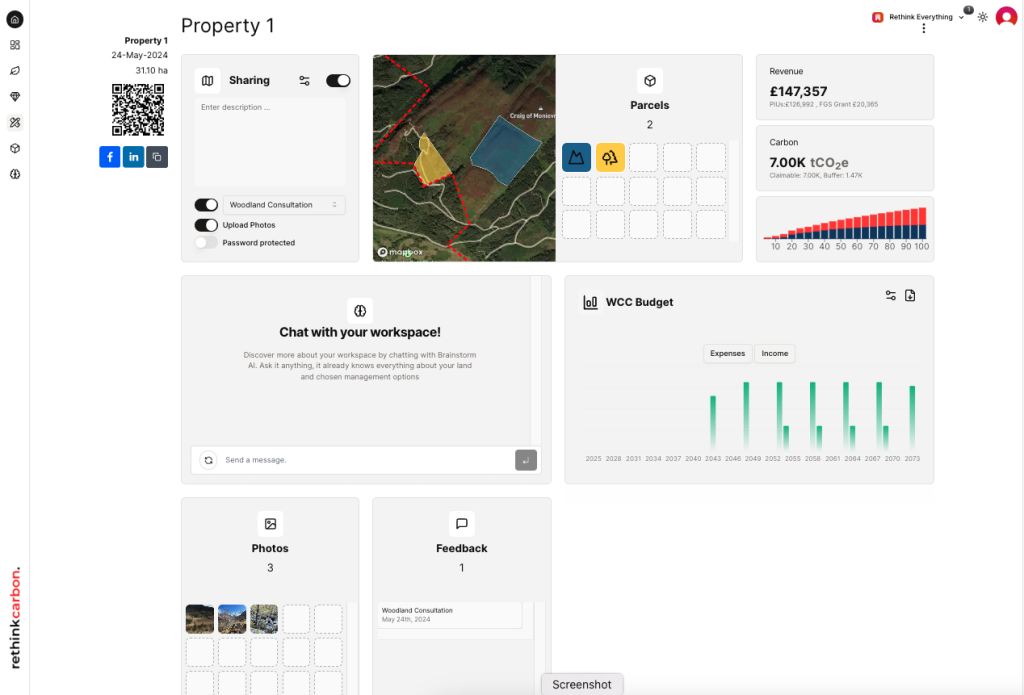
Task: Open the Rethink Everything workspace dropdown
Action: coord(920,17)
